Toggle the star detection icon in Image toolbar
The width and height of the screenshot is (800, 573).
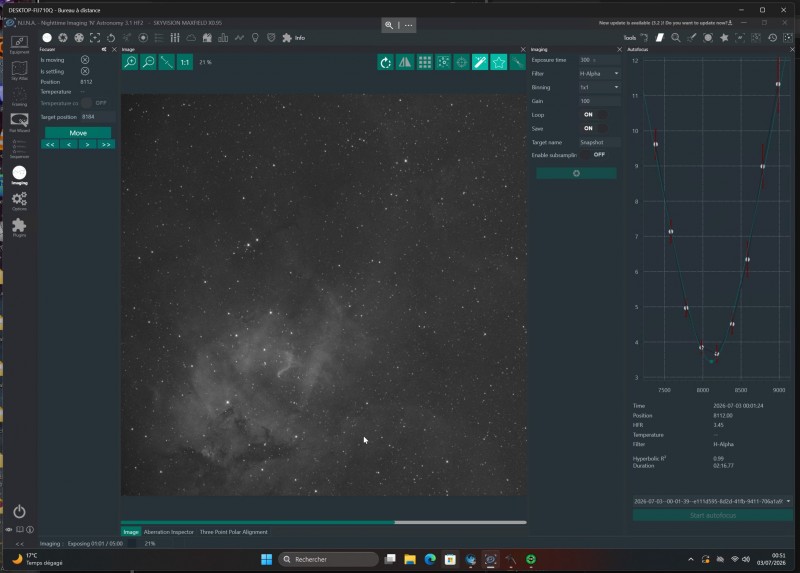click(x=498, y=62)
